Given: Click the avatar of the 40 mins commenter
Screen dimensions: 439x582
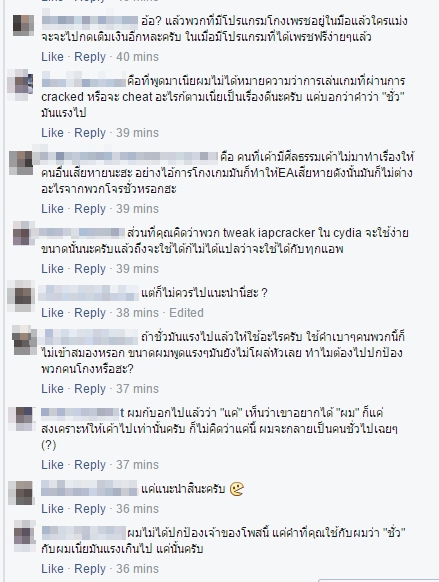Looking at the screenshot, I should tap(23, 25).
